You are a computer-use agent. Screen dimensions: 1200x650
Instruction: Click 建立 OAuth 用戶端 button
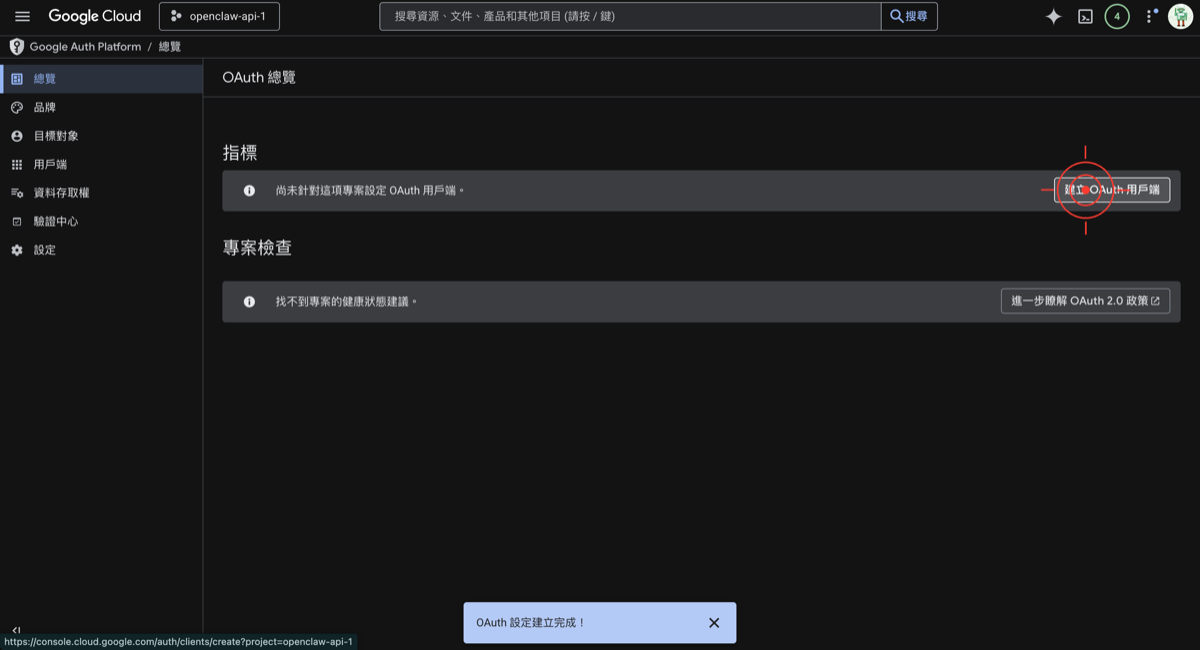pos(1112,189)
